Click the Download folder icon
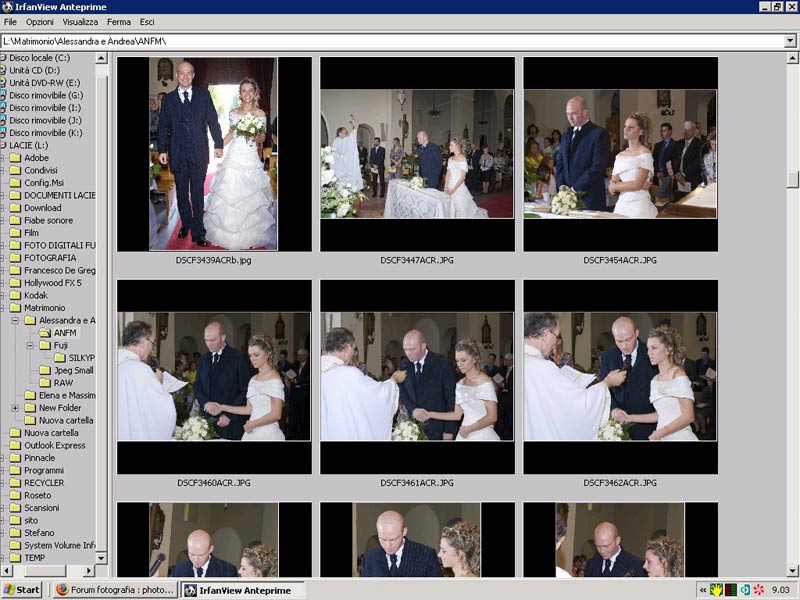800x600 pixels. click(x=15, y=208)
